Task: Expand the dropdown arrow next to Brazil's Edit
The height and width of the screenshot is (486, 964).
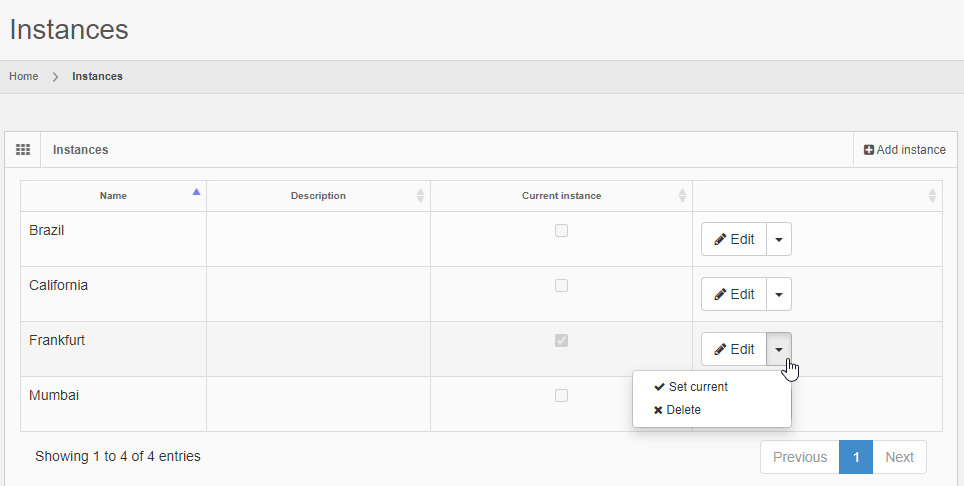Action: tap(779, 240)
